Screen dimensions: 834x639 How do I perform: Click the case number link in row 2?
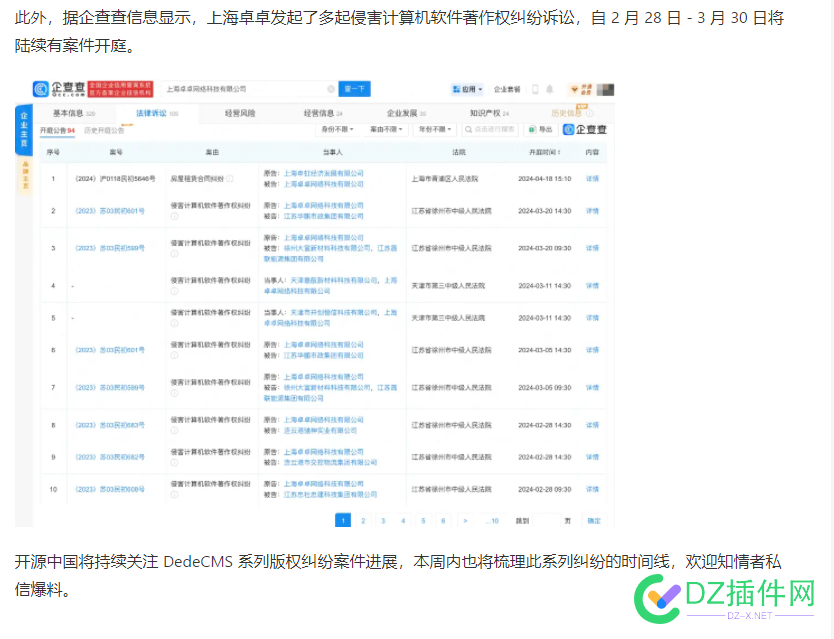pyautogui.click(x=110, y=211)
